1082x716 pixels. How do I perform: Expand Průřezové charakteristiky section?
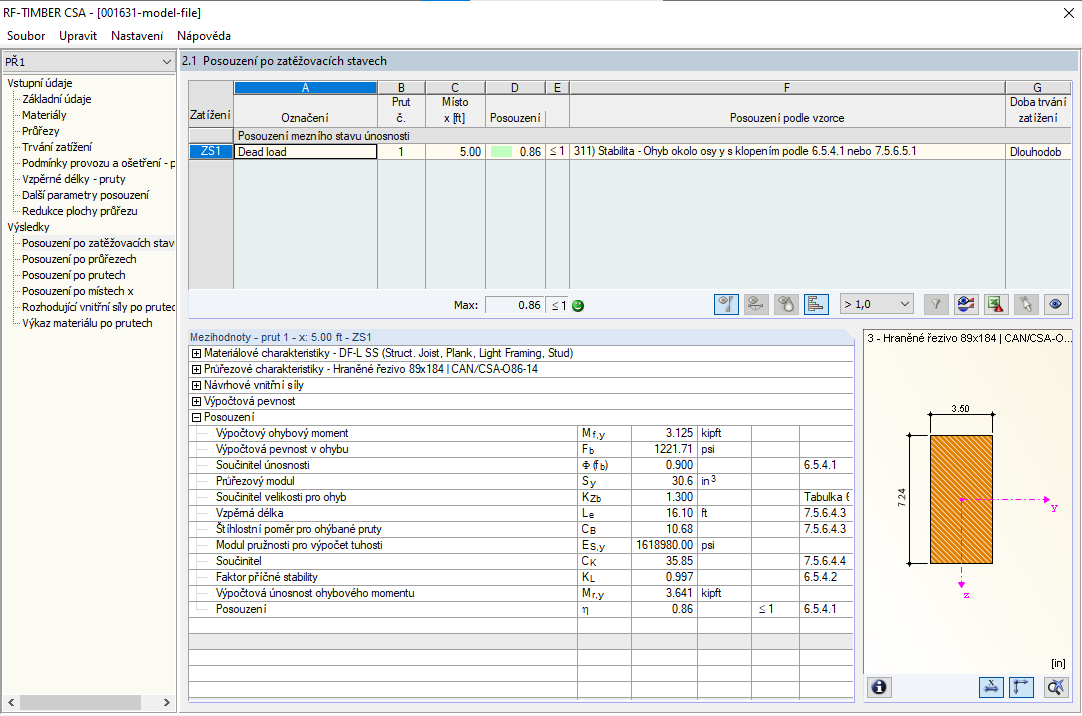pyautogui.click(x=197, y=369)
